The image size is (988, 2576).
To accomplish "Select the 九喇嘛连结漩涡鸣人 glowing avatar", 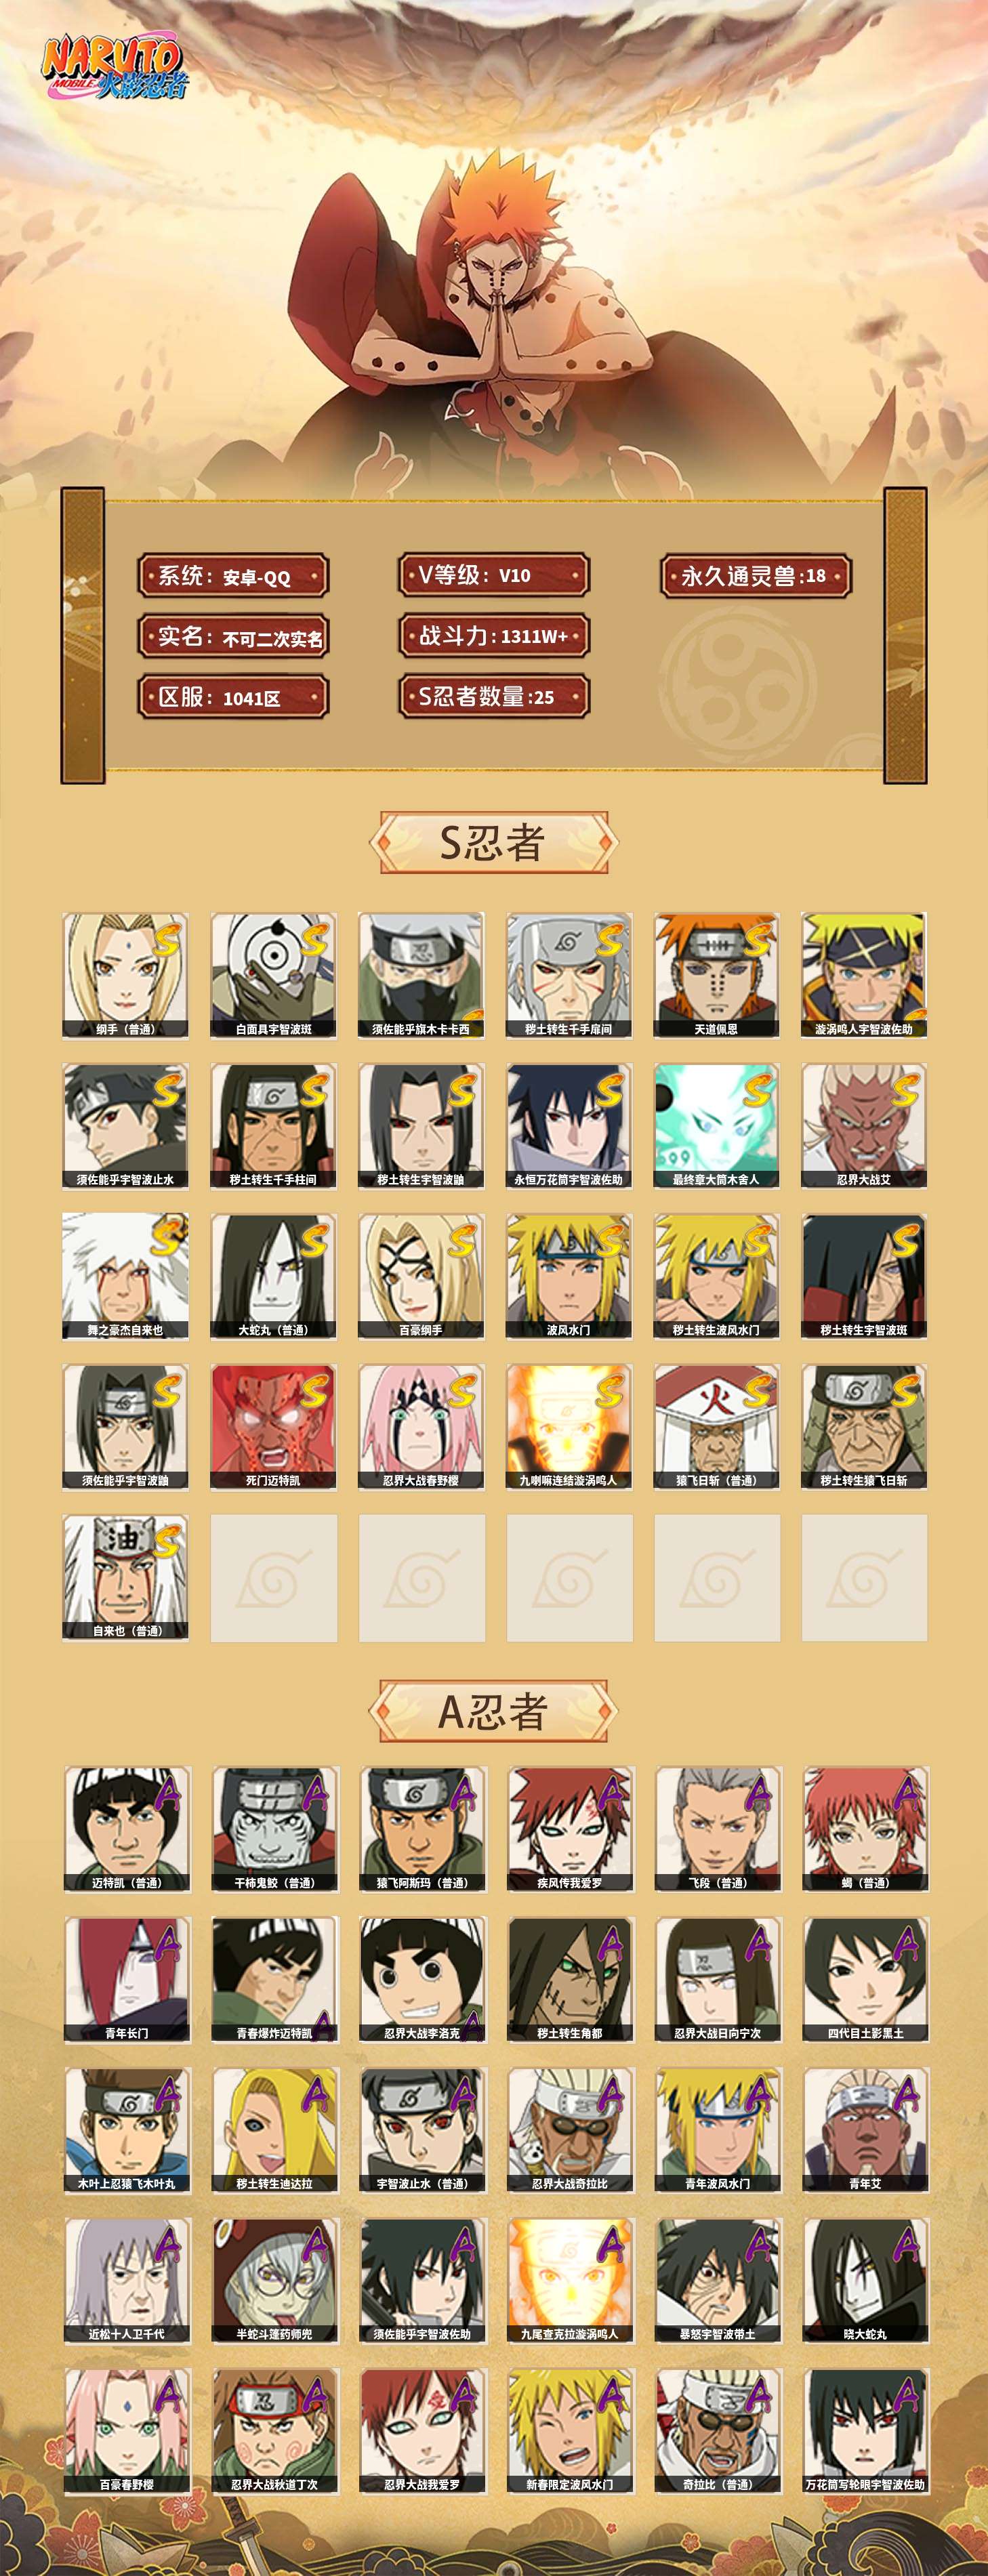I will point(569,1427).
